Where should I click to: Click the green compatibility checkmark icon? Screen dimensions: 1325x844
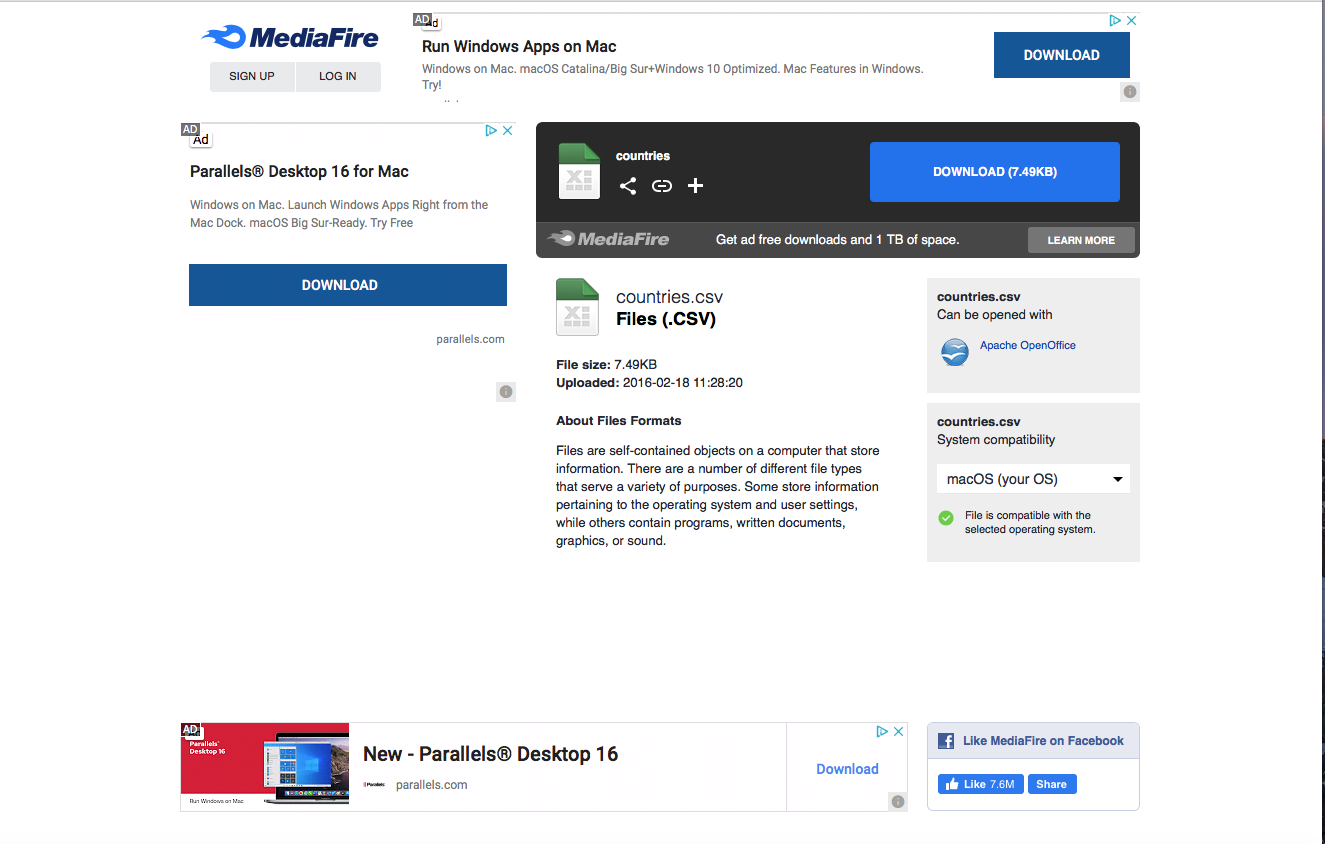coord(946,518)
